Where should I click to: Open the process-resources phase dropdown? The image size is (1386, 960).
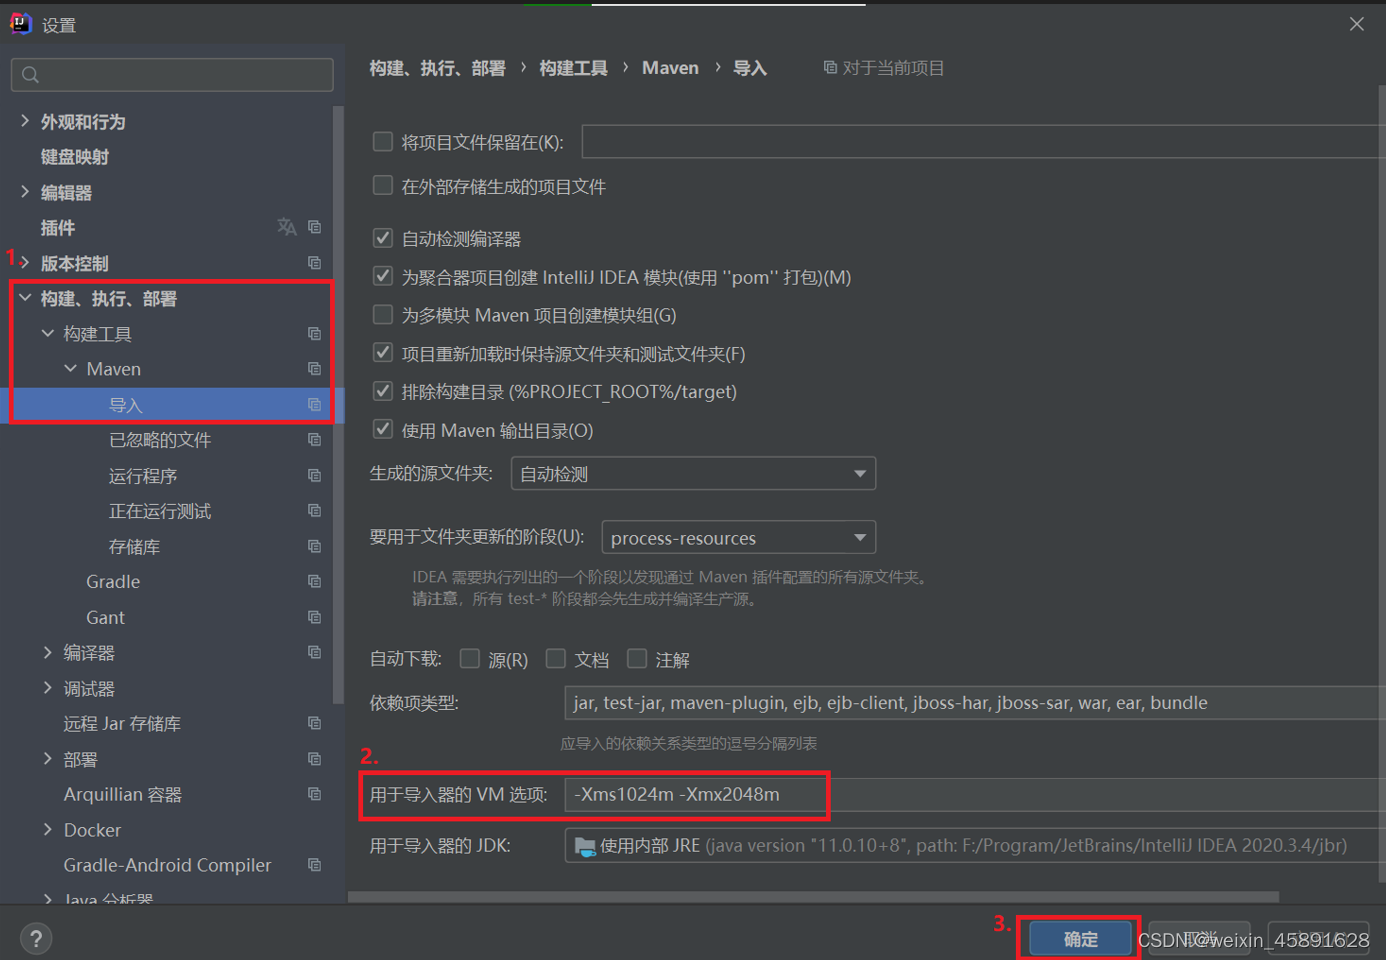(738, 538)
